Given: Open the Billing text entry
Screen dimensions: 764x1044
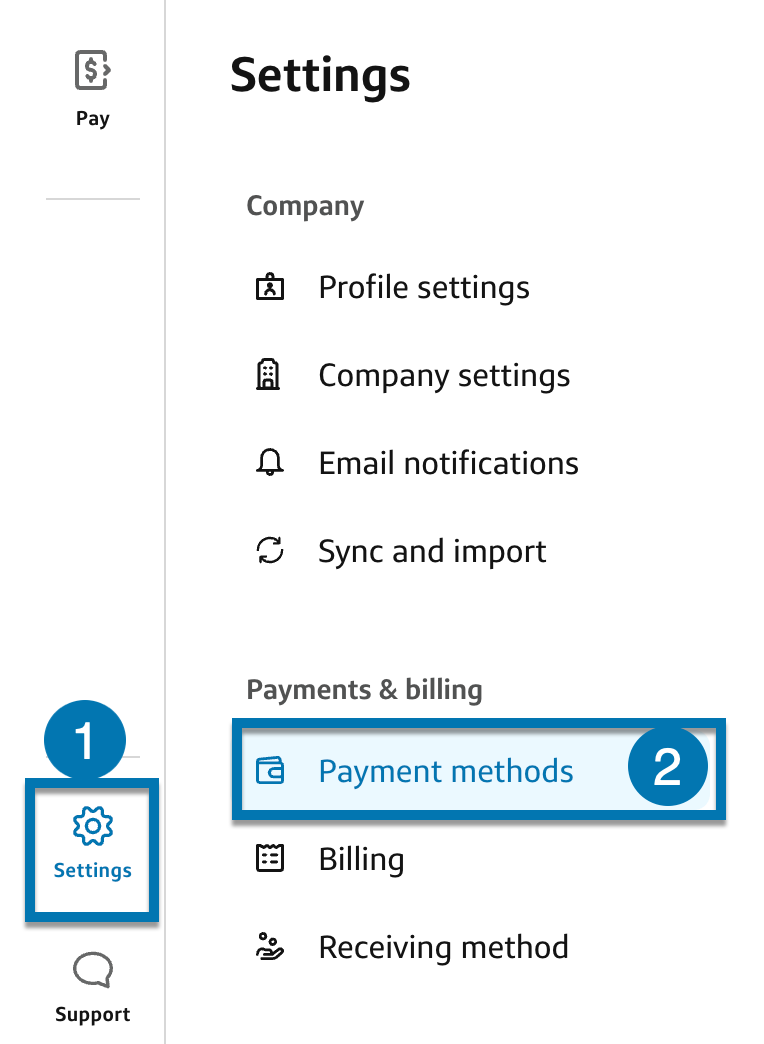Looking at the screenshot, I should pos(361,859).
